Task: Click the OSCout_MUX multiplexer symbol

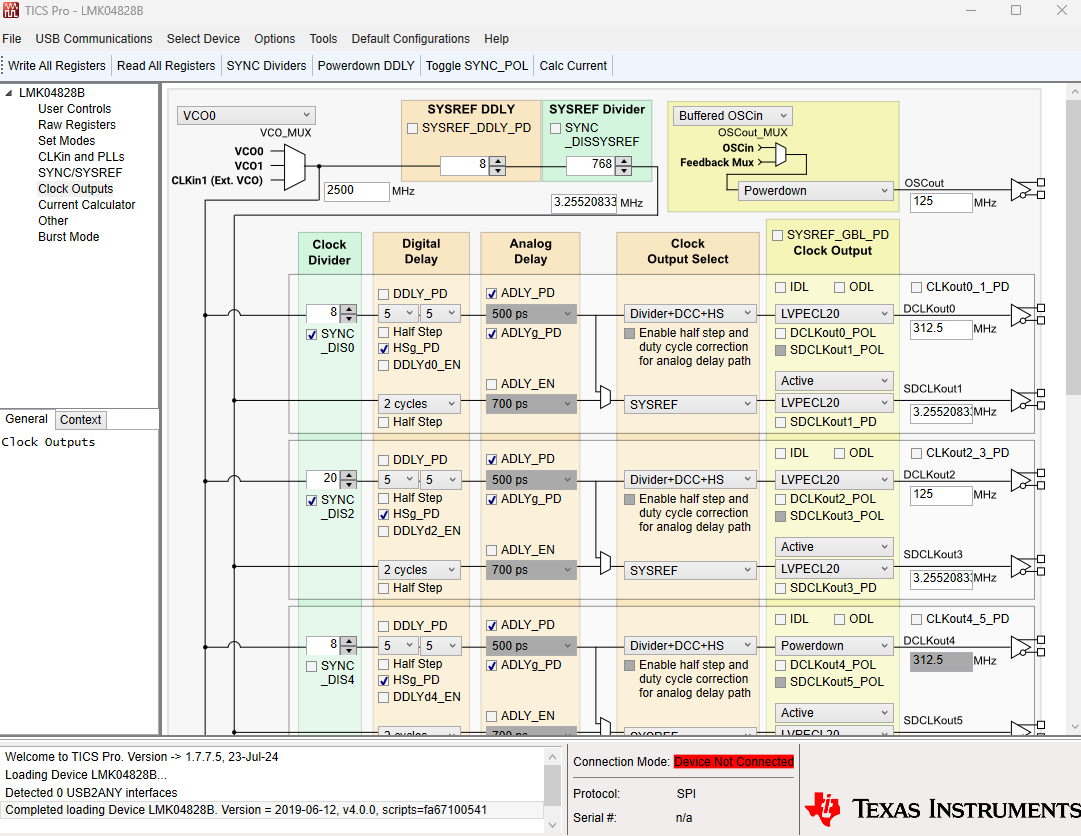Action: [x=780, y=154]
